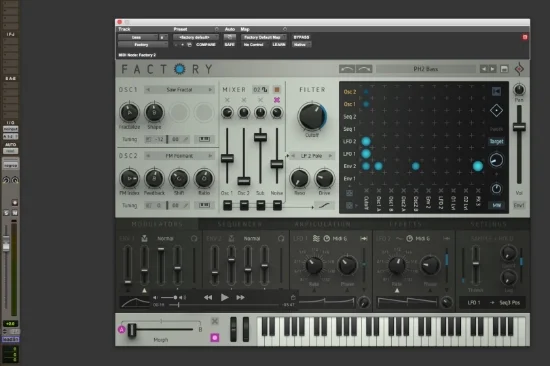Click the orange square icon in Mixer

point(276,90)
